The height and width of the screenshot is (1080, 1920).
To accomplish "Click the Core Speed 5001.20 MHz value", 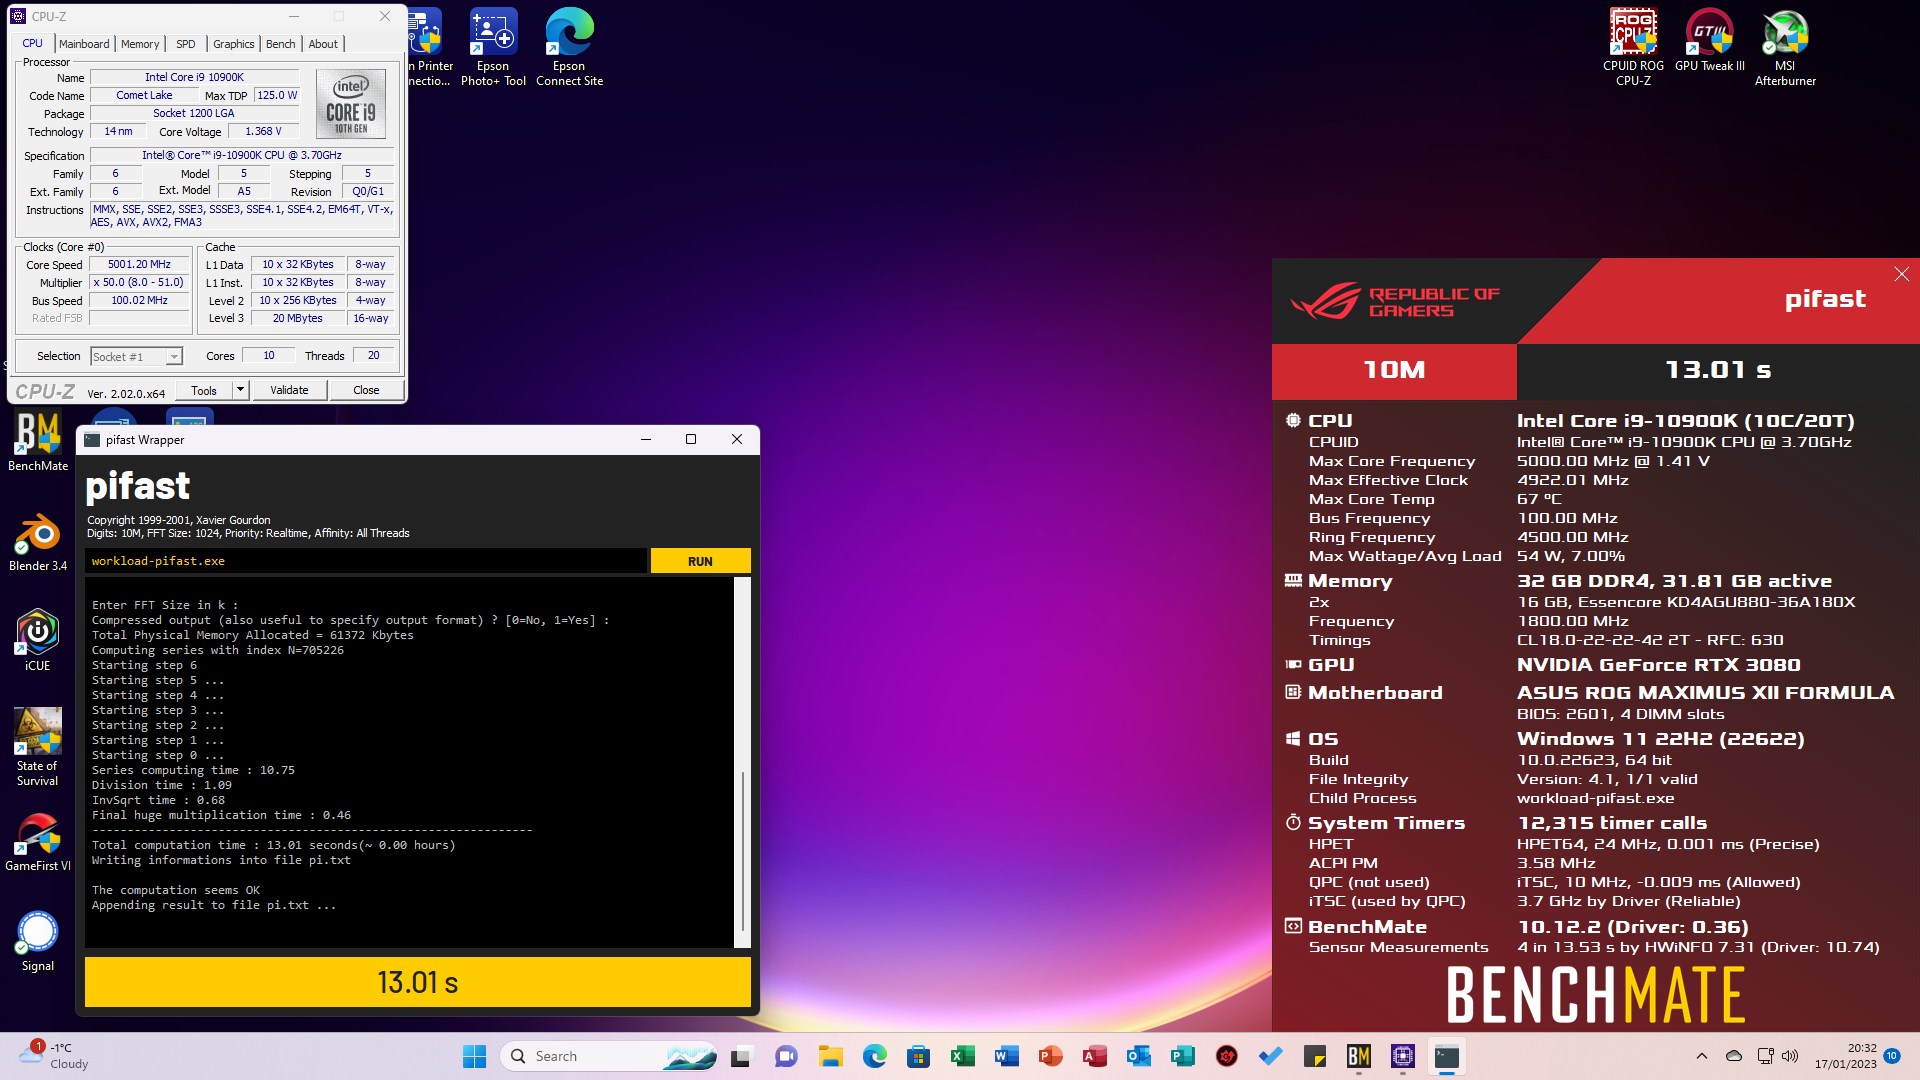I will (139, 265).
